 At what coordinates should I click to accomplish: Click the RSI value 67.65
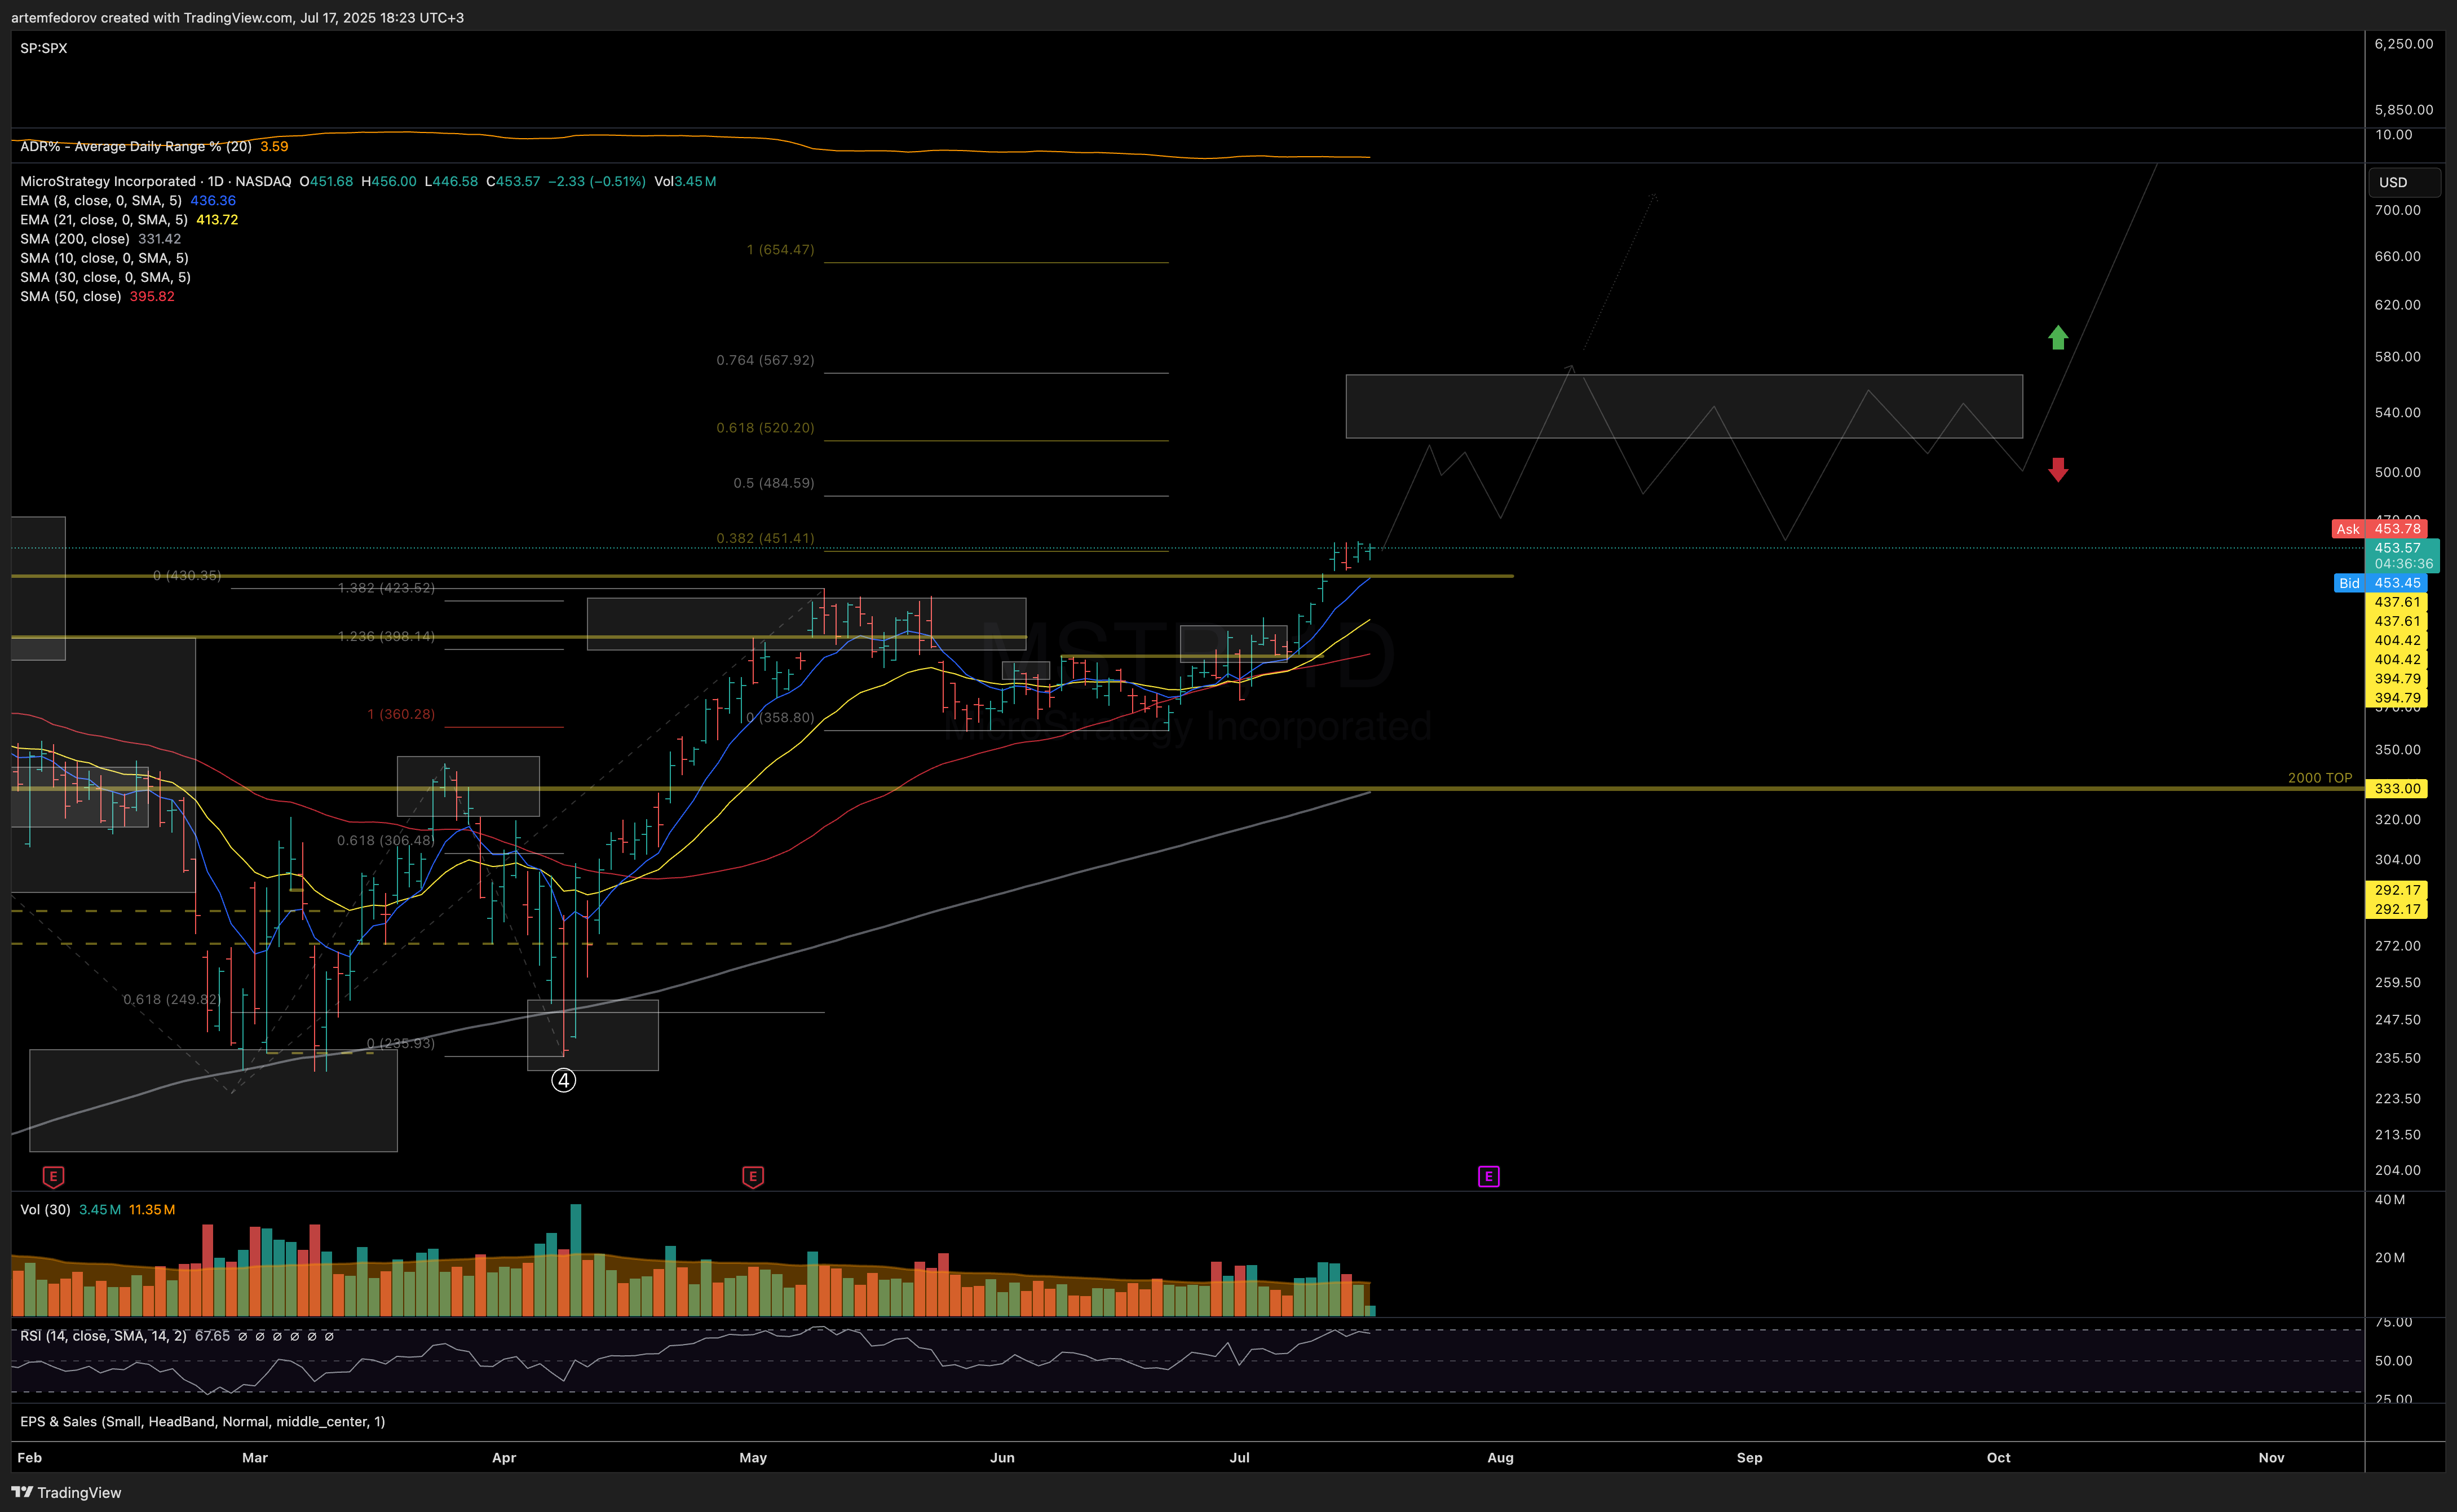click(x=212, y=1335)
